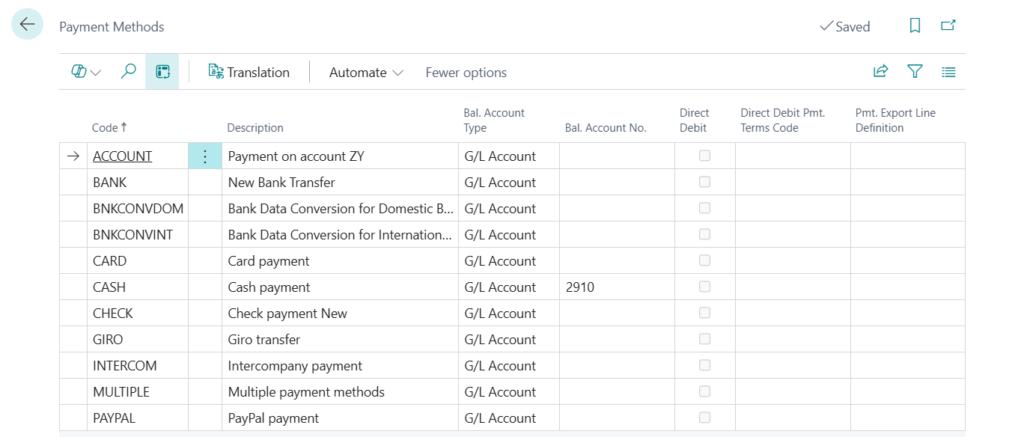The width and height of the screenshot is (1024, 437).
Task: Open page in new window icon
Action: coord(948,26)
